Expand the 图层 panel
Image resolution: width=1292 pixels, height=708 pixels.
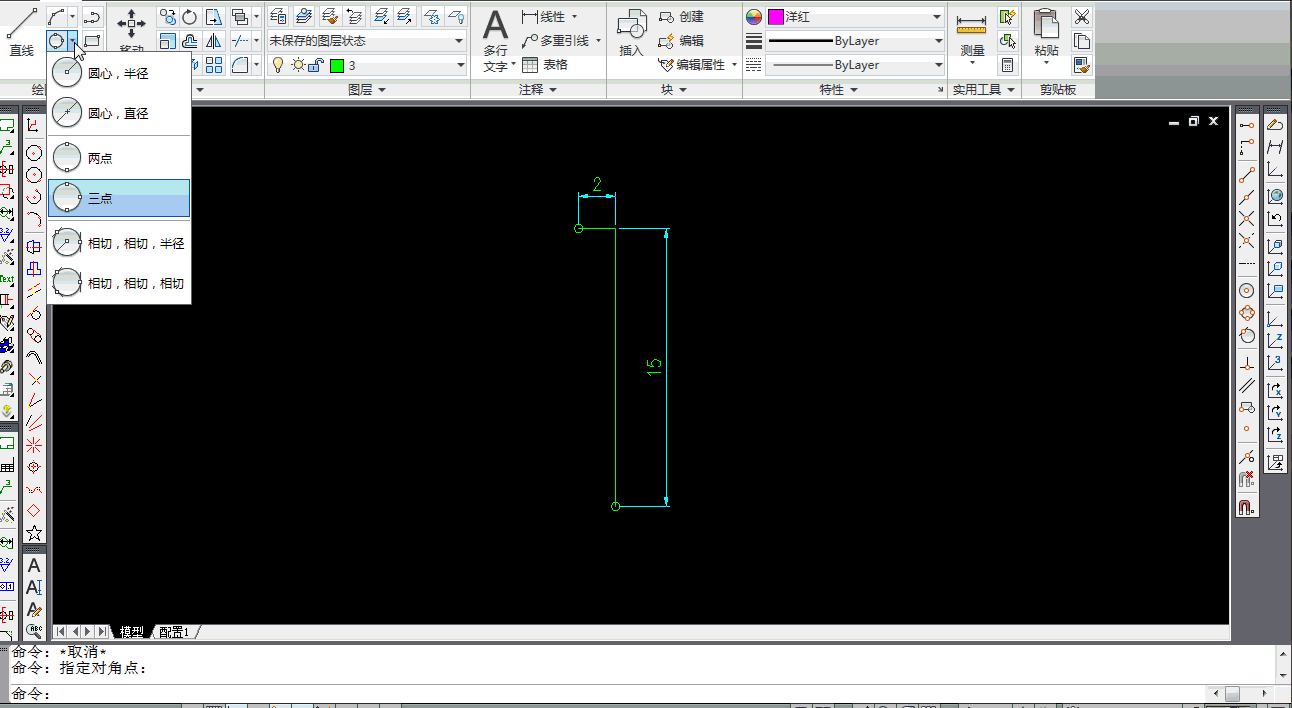pyautogui.click(x=367, y=90)
